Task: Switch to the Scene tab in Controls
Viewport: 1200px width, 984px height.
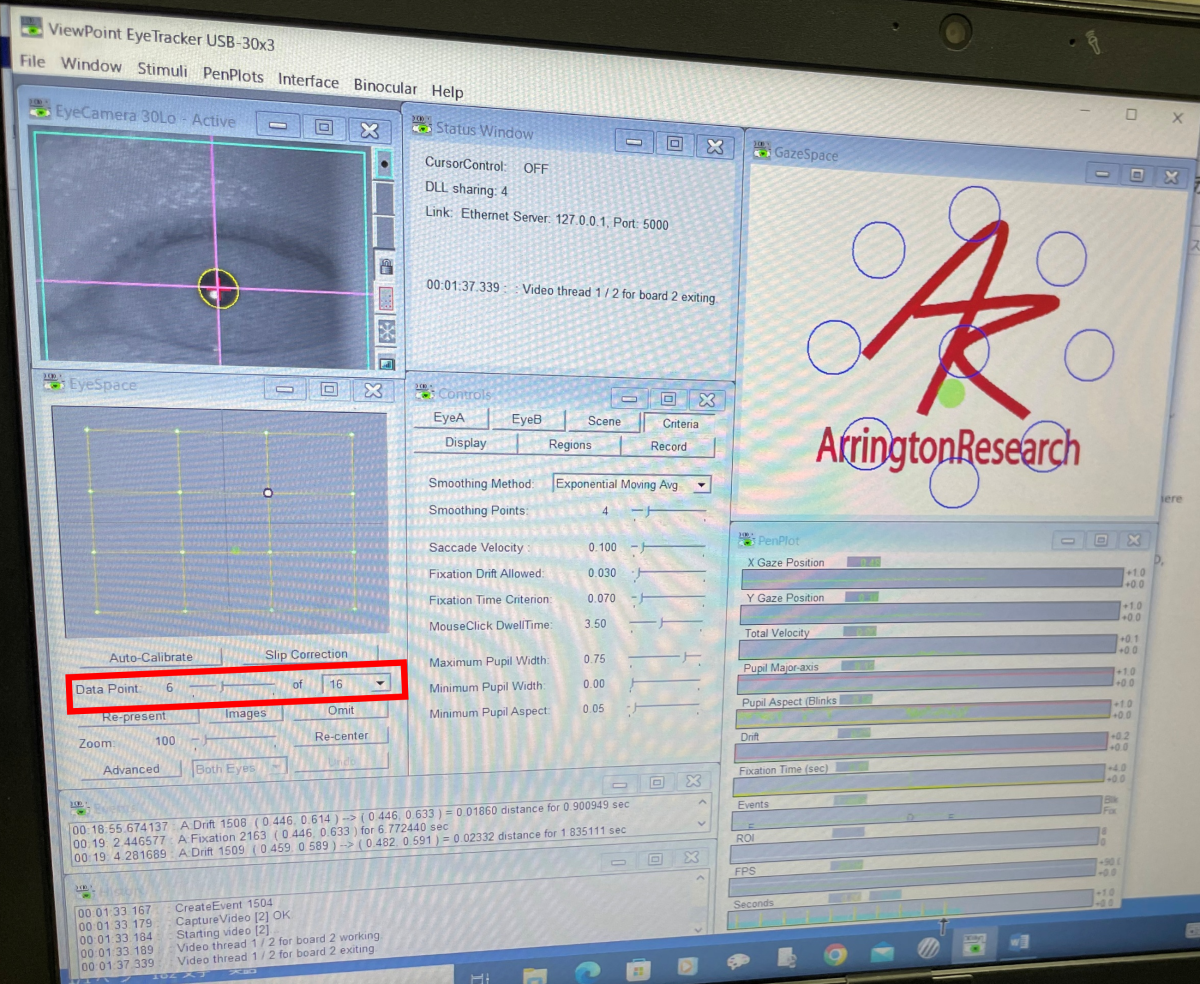Action: point(604,422)
